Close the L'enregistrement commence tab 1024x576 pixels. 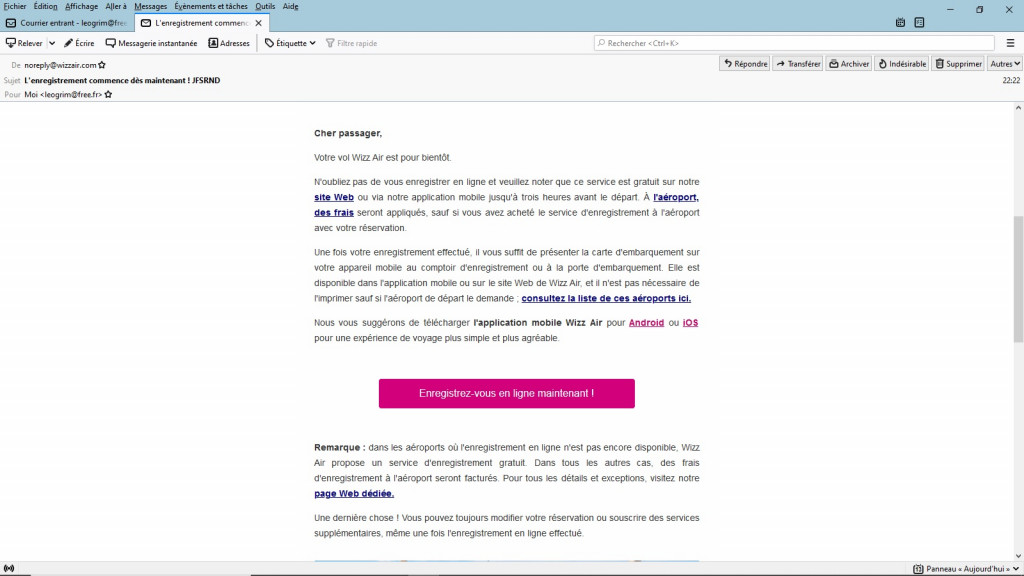259,23
